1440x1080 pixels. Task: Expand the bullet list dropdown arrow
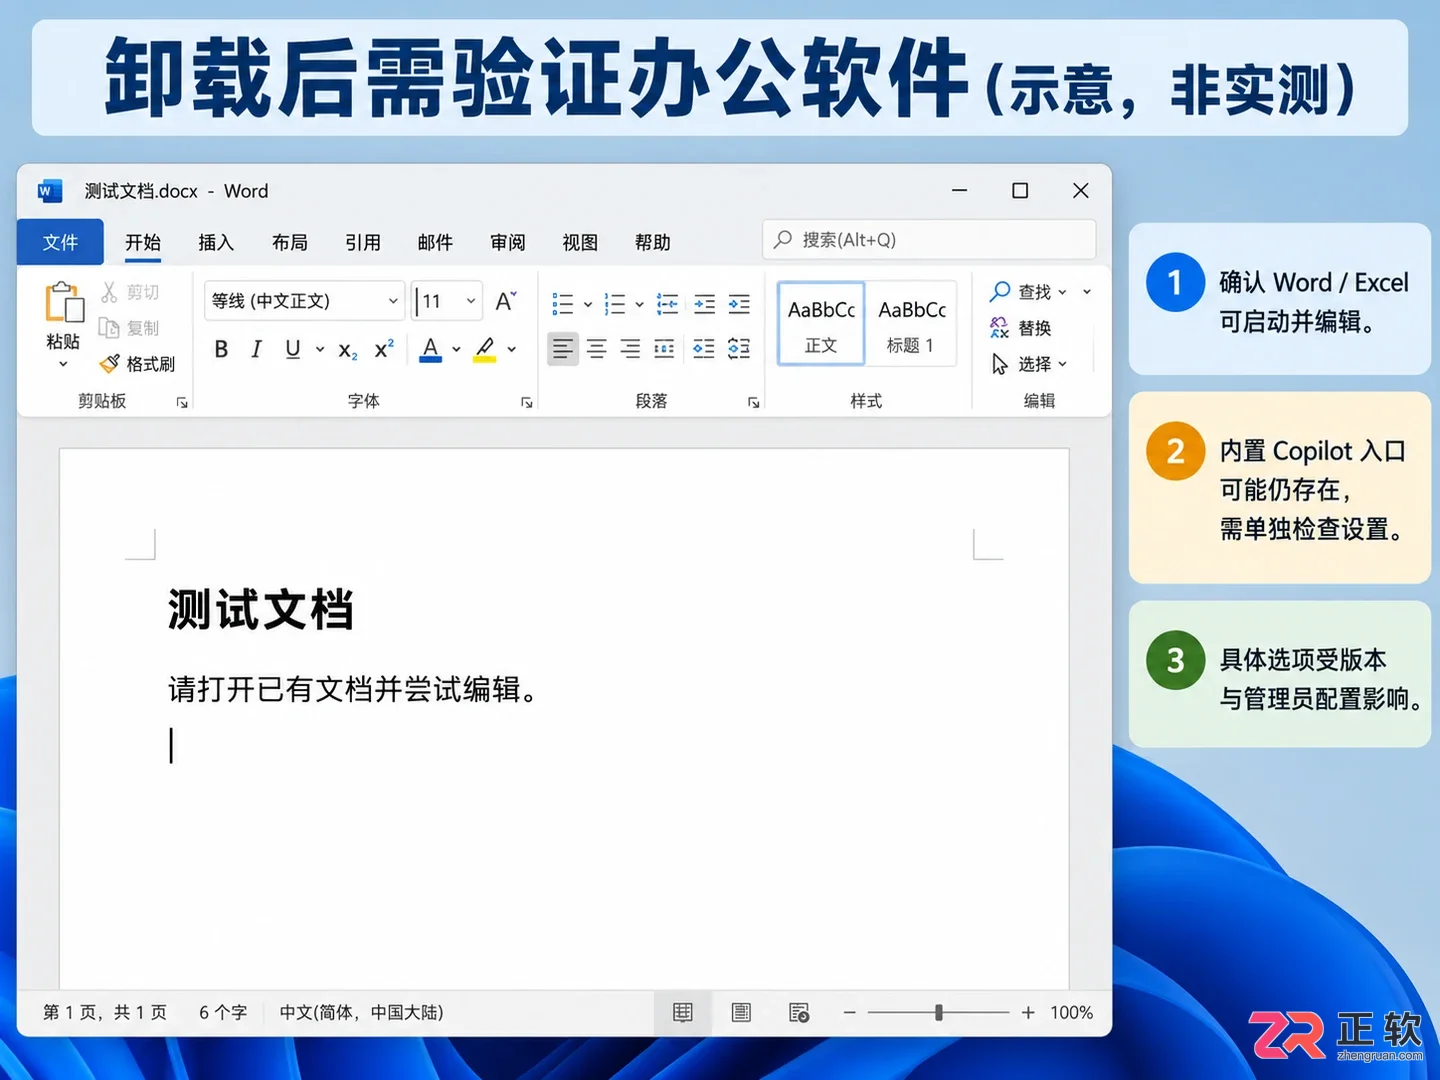[x=588, y=304]
